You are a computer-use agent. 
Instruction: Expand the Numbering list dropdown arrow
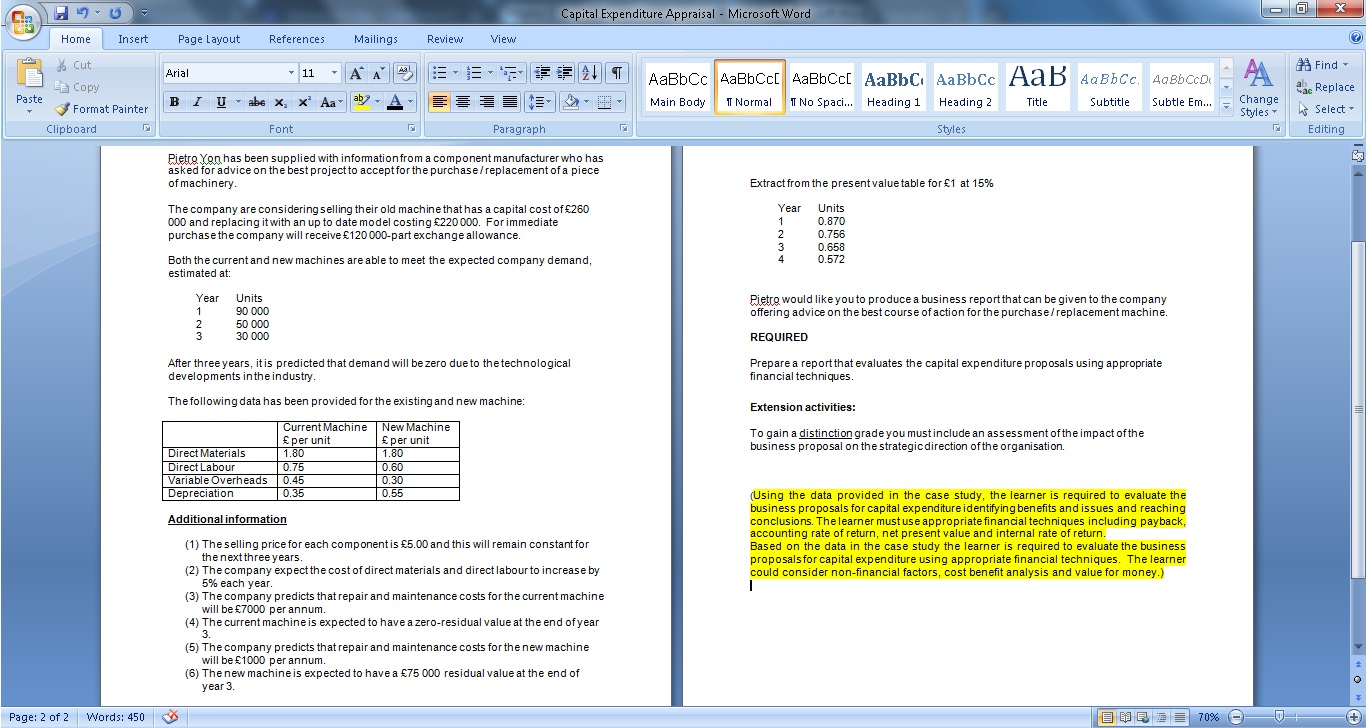point(489,73)
